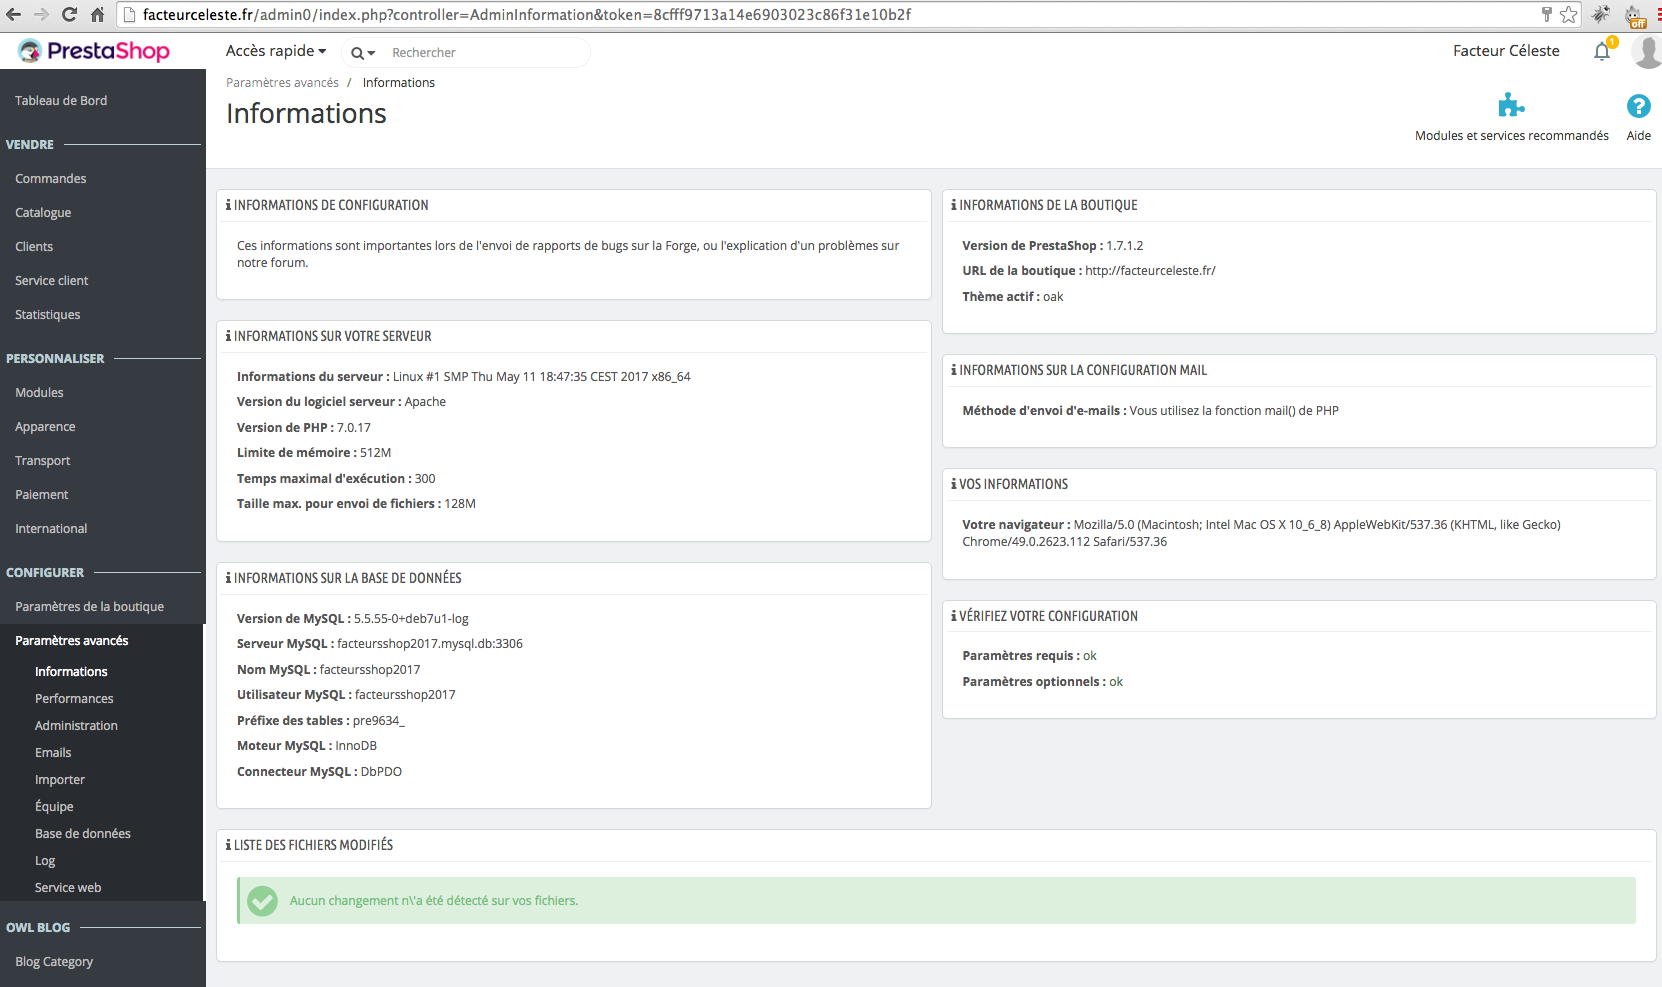Viewport: 1662px width, 987px height.
Task: Click the PHP version value 7.0.17
Action: (354, 428)
